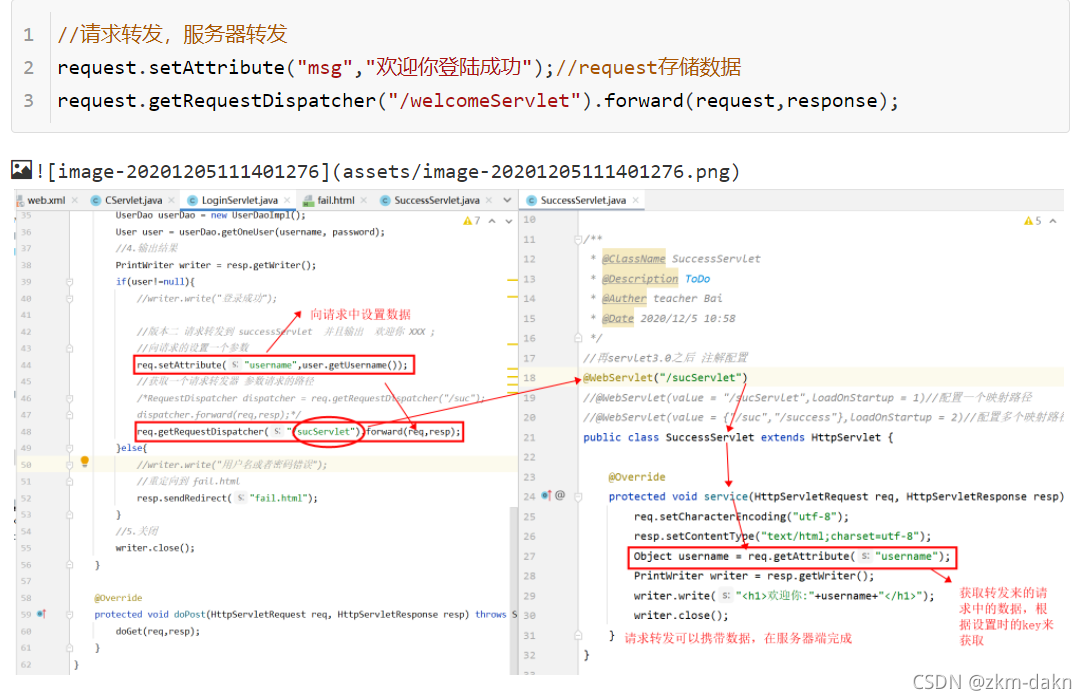The width and height of the screenshot is (1087, 700).
Task: Click public class SuccessServlet declaration
Action: coord(738,437)
